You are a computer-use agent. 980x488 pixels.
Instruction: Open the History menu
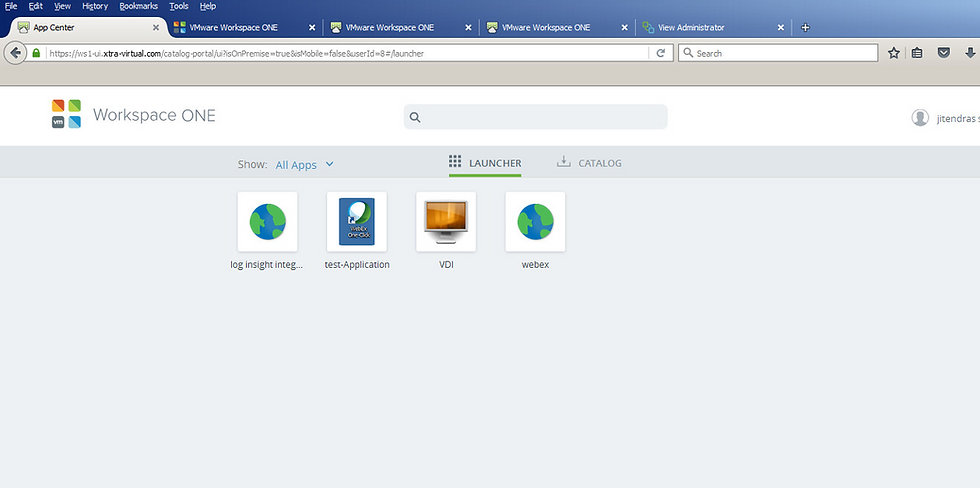pos(95,6)
